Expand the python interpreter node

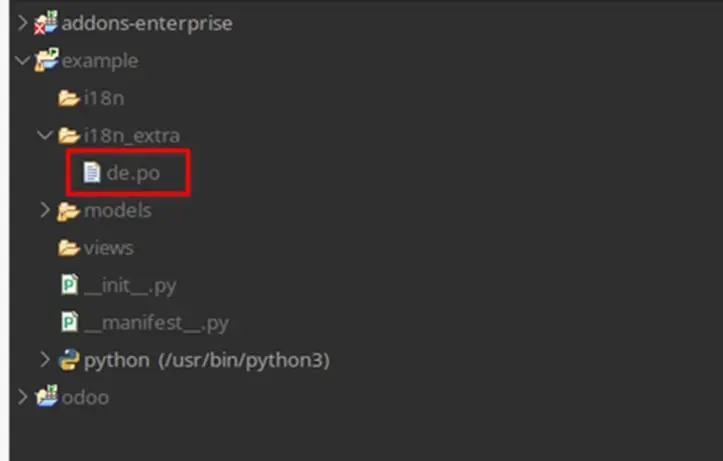[x=44, y=360]
